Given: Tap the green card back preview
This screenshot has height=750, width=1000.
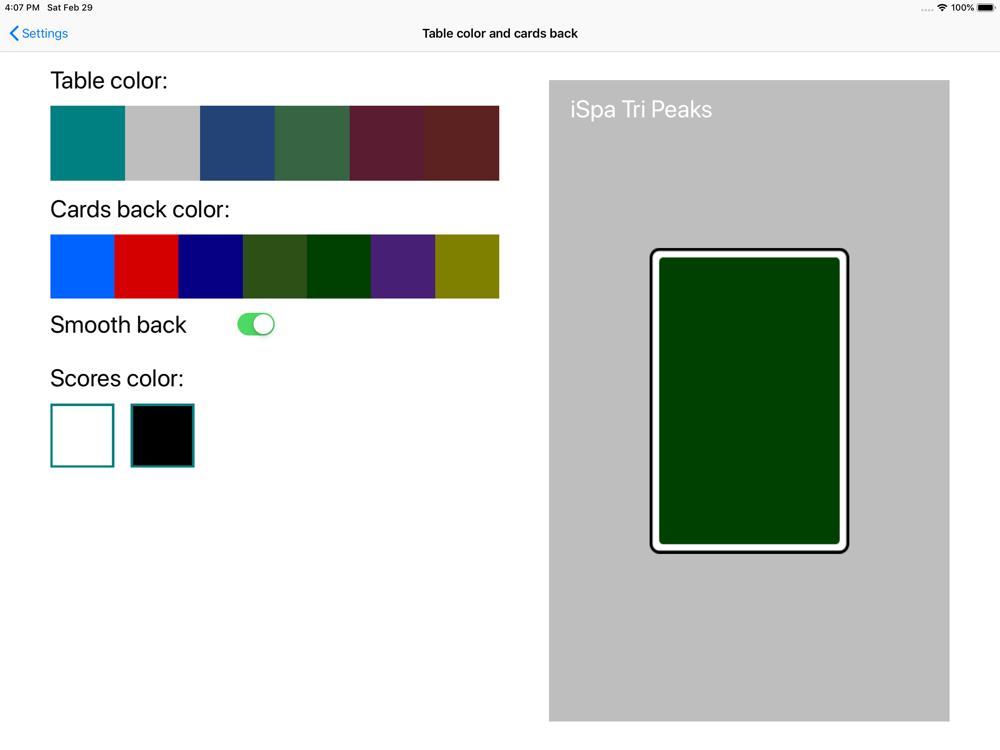Looking at the screenshot, I should click(x=749, y=401).
